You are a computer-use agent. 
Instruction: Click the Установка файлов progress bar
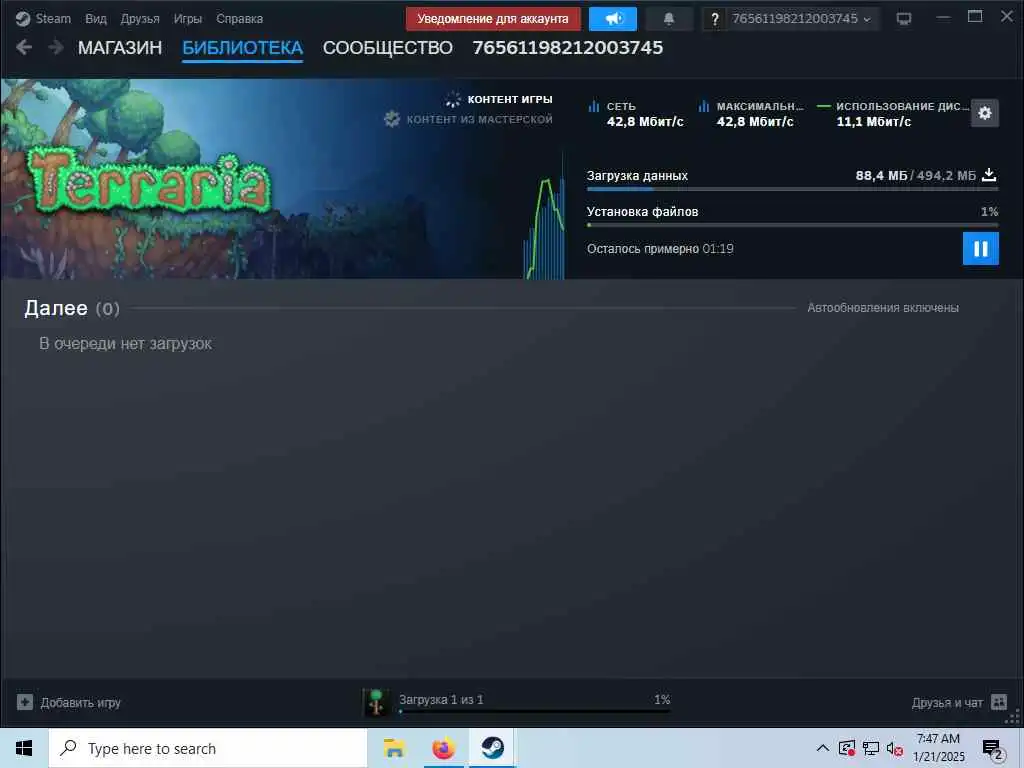[792, 225]
